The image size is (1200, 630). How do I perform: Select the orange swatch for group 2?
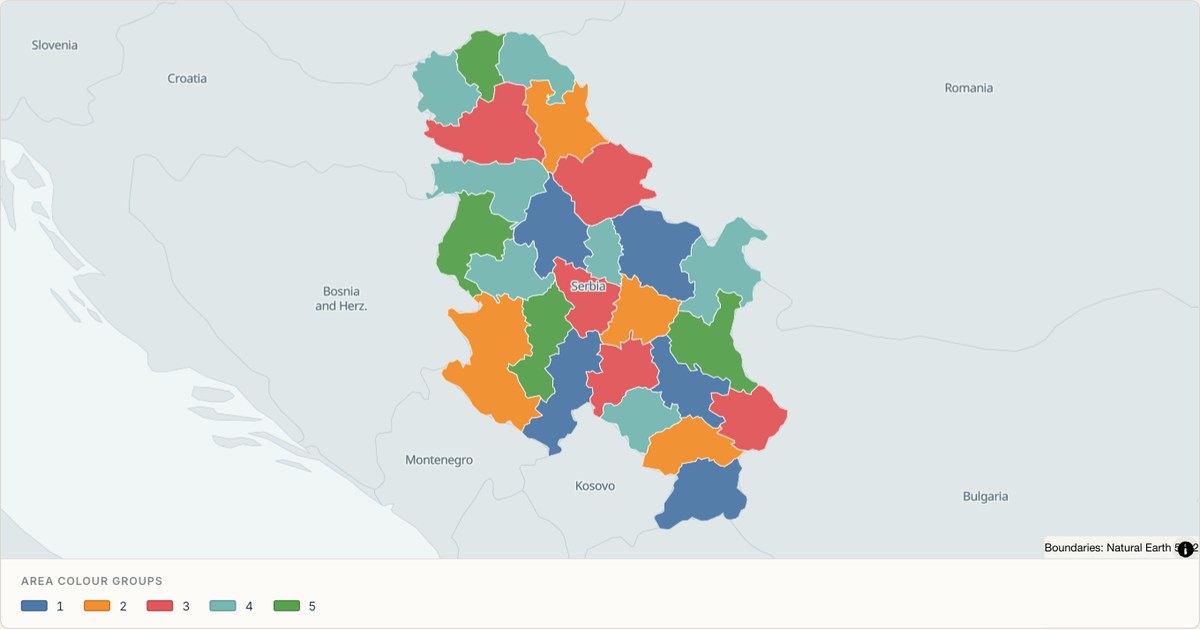[97, 606]
